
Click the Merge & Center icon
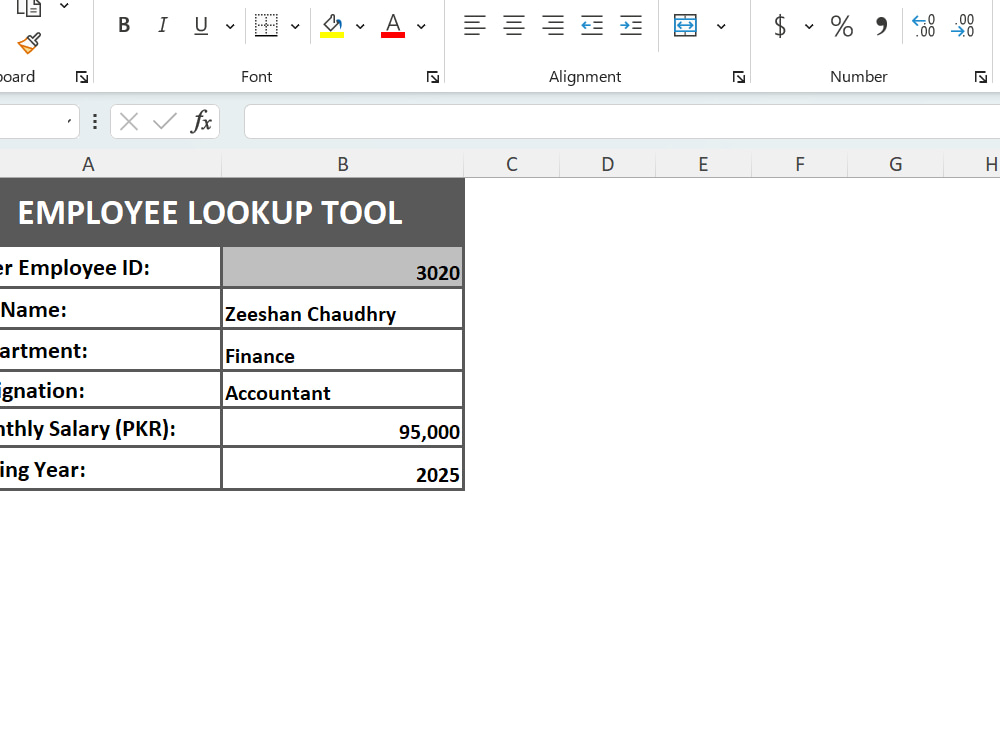coord(685,26)
